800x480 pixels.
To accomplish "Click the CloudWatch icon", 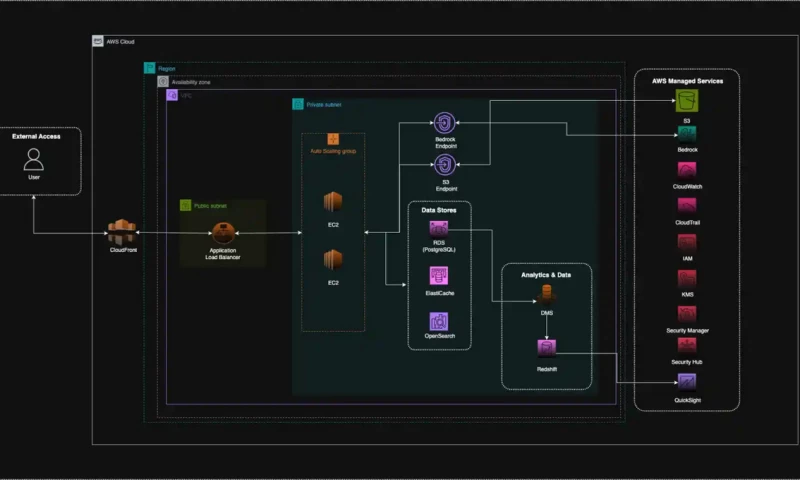I will 687,170.
